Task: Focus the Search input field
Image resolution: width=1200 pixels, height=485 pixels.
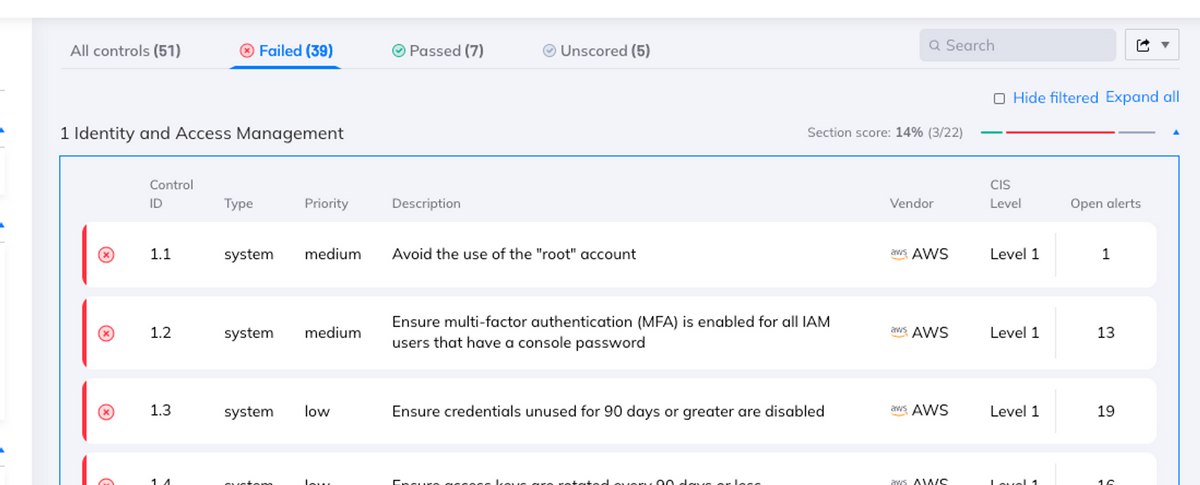Action: (1025, 45)
